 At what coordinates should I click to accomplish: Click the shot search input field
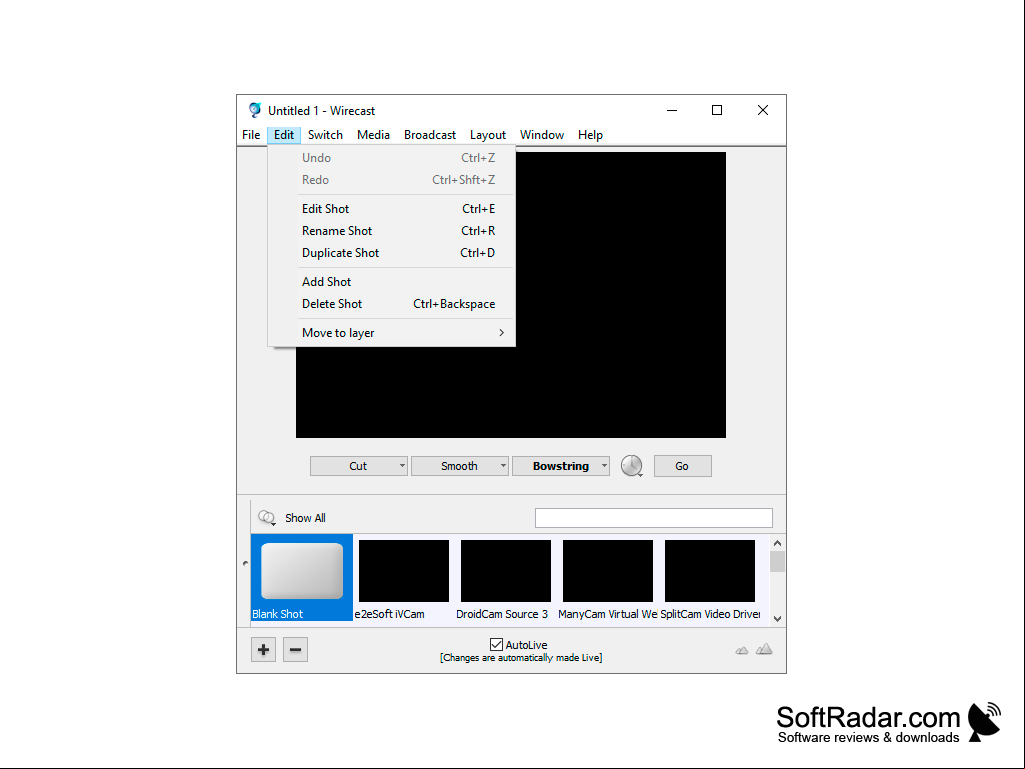point(654,518)
